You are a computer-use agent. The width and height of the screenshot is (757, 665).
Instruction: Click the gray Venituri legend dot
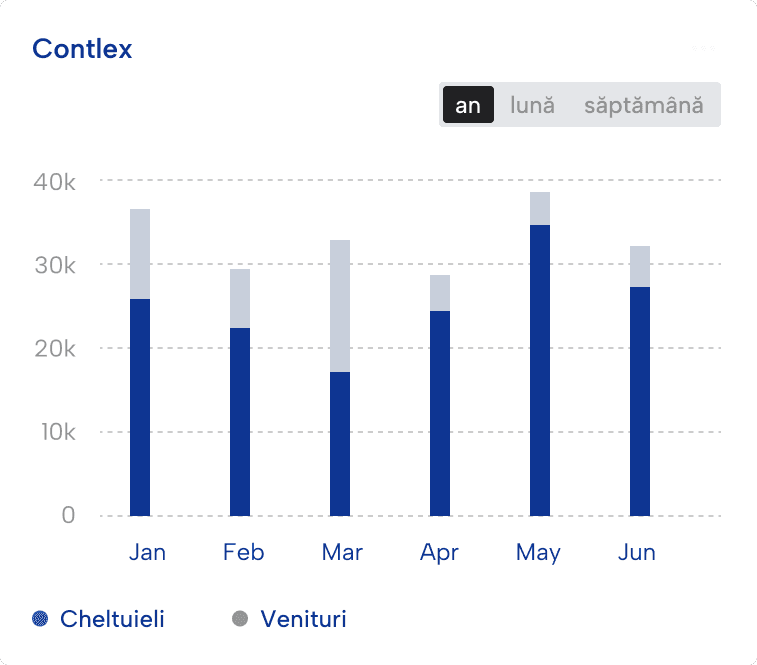point(240,619)
